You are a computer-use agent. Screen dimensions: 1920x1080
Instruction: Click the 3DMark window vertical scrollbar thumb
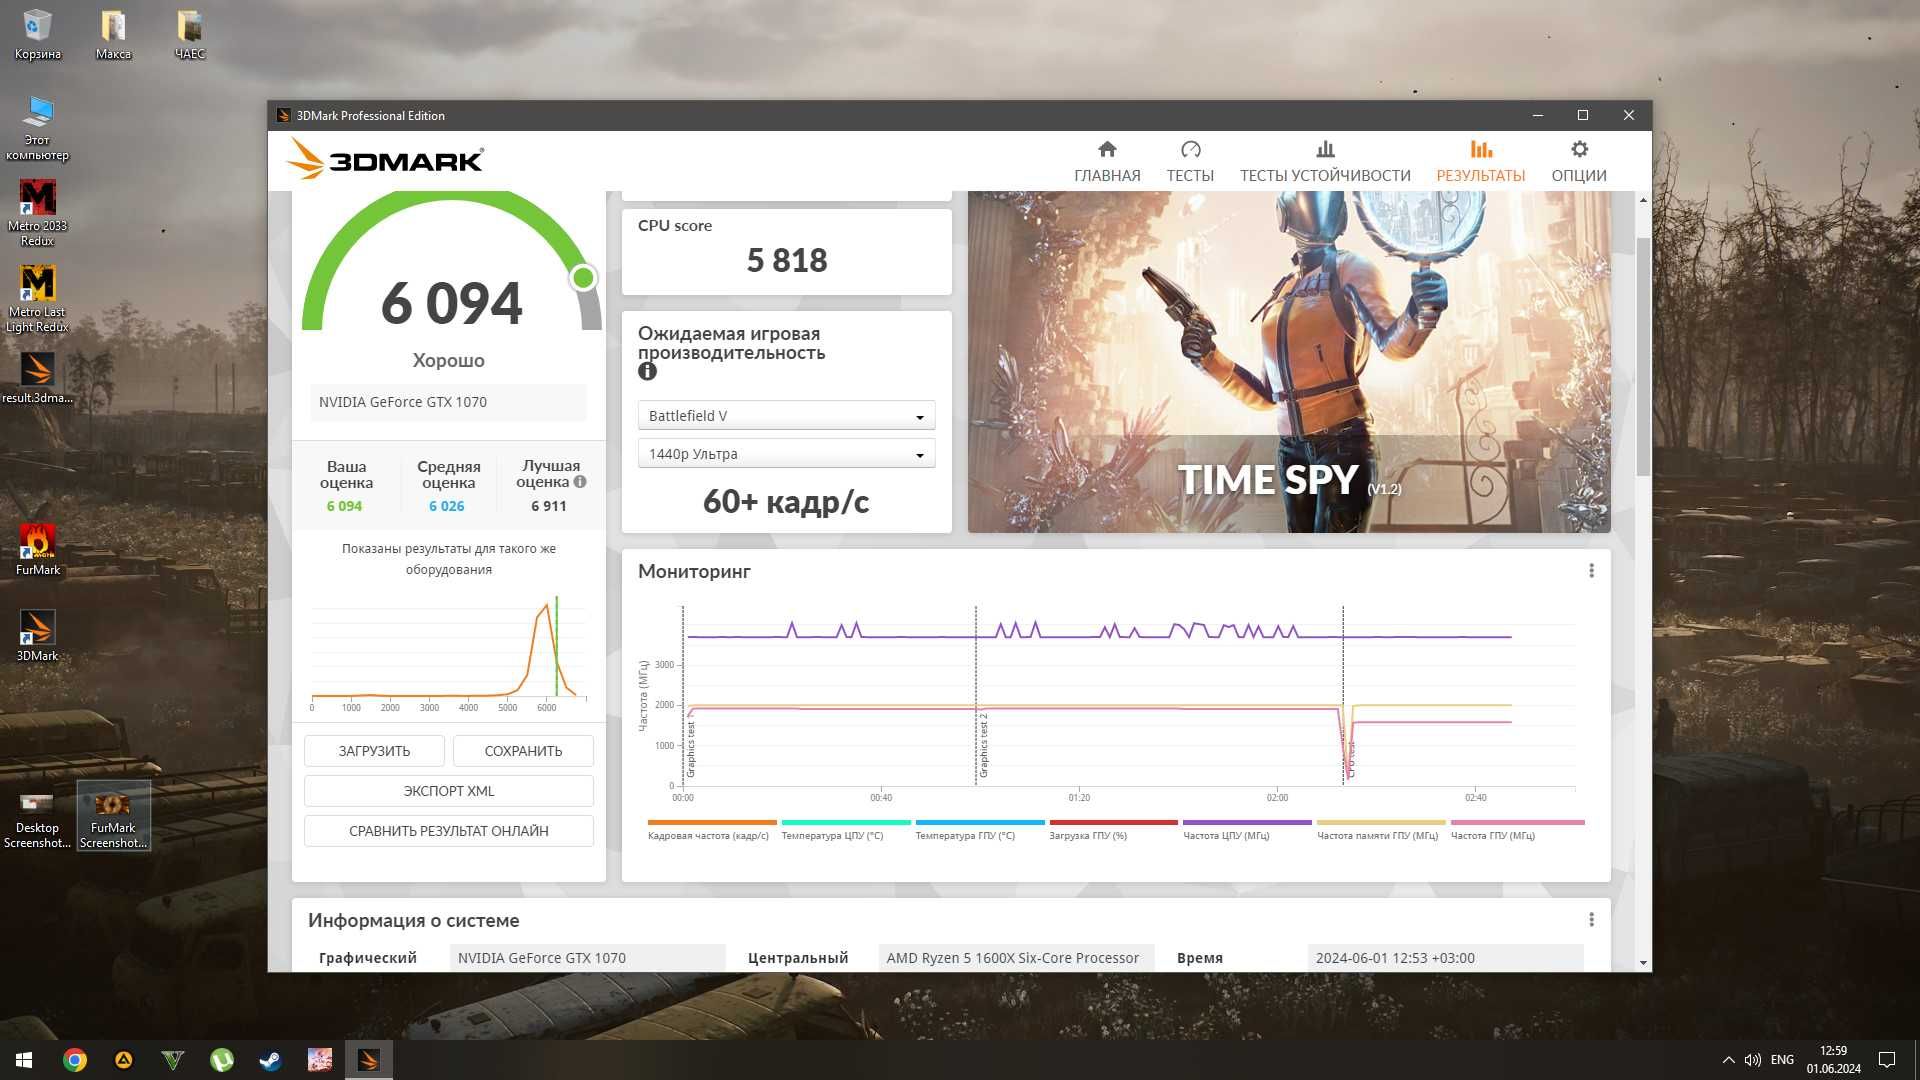coord(1643,355)
